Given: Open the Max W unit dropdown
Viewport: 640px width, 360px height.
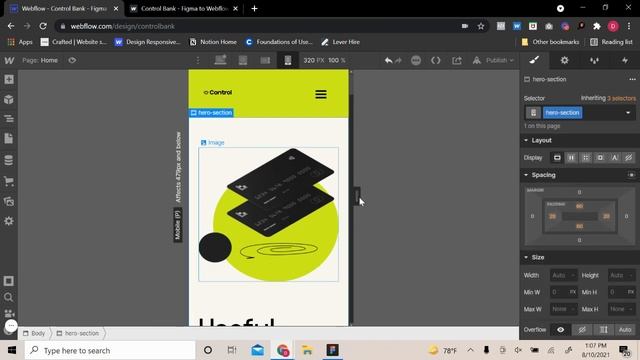Looking at the screenshot, I should pos(573,309).
